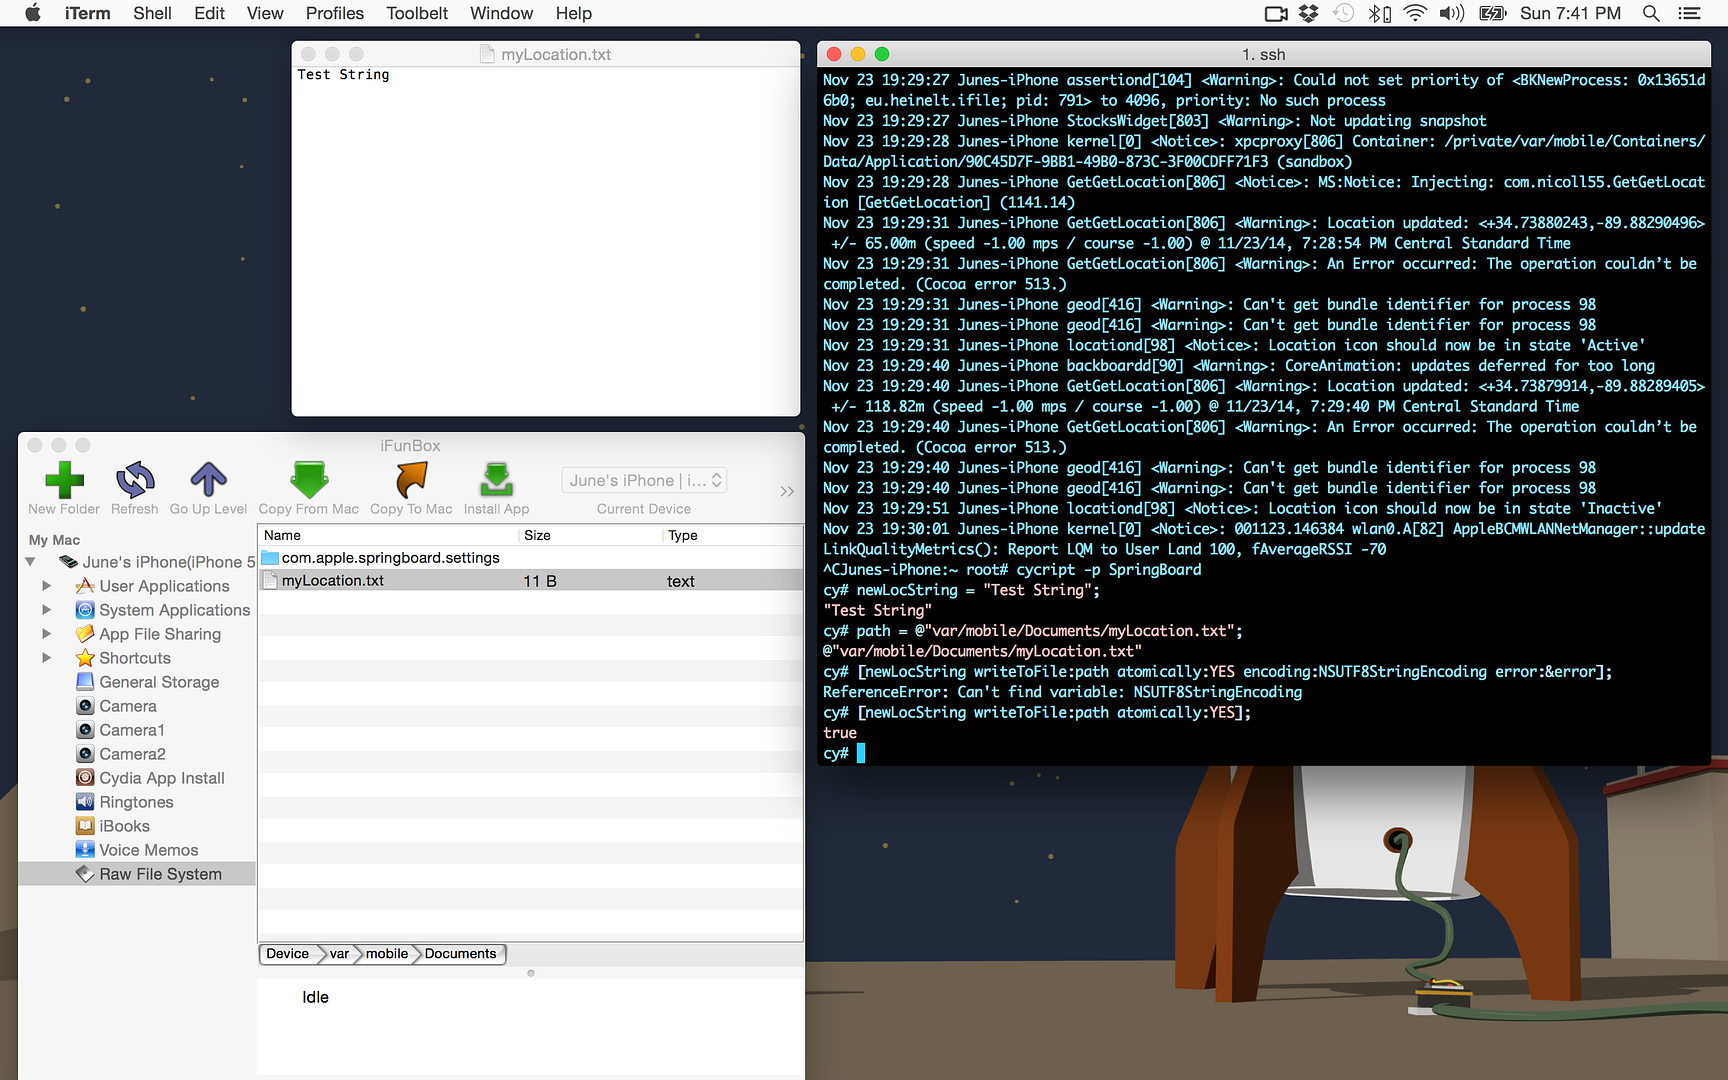Image resolution: width=1728 pixels, height=1080 pixels.
Task: Expand User Applications tree node
Action: pyautogui.click(x=46, y=586)
